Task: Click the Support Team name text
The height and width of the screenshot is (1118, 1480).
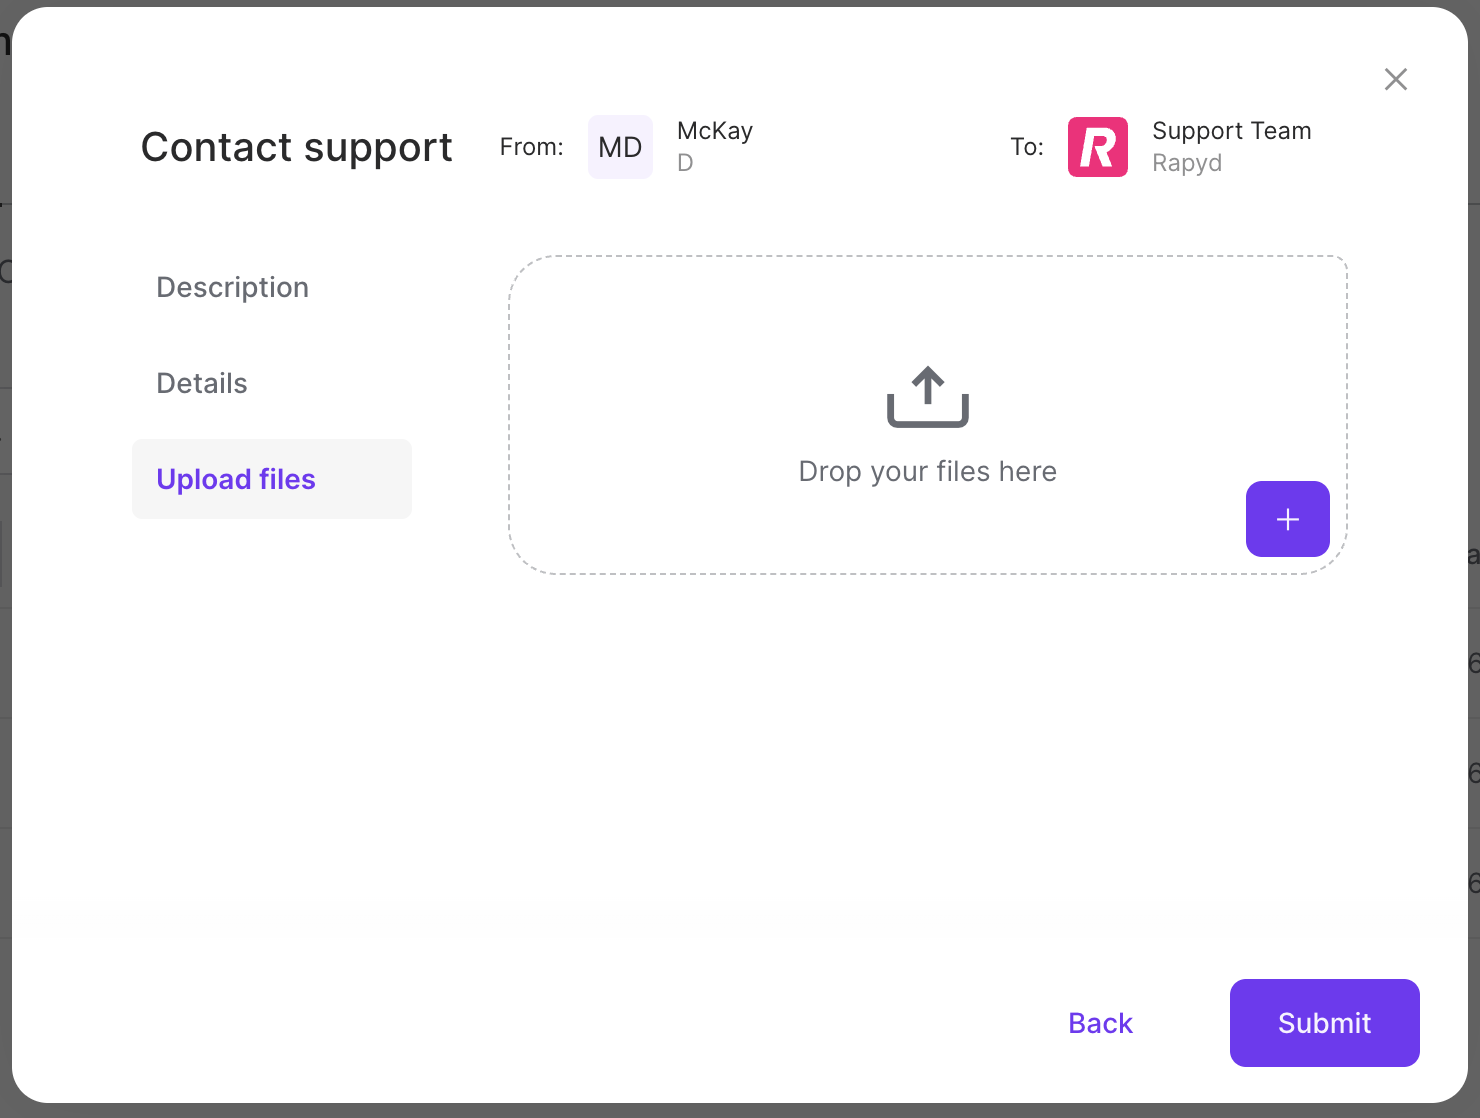Action: coord(1232,130)
